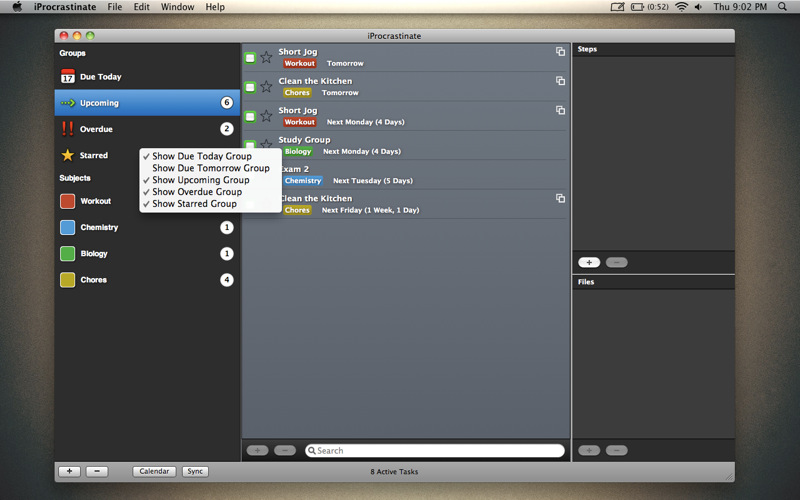Click the Chemistry tag on Exam 2
The width and height of the screenshot is (800, 500).
point(303,181)
